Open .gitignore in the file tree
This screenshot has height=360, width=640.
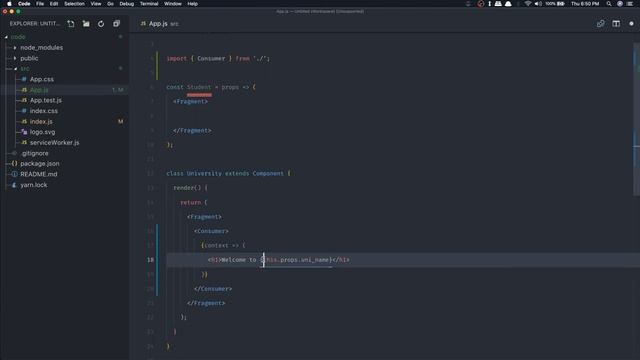pyautogui.click(x=35, y=153)
